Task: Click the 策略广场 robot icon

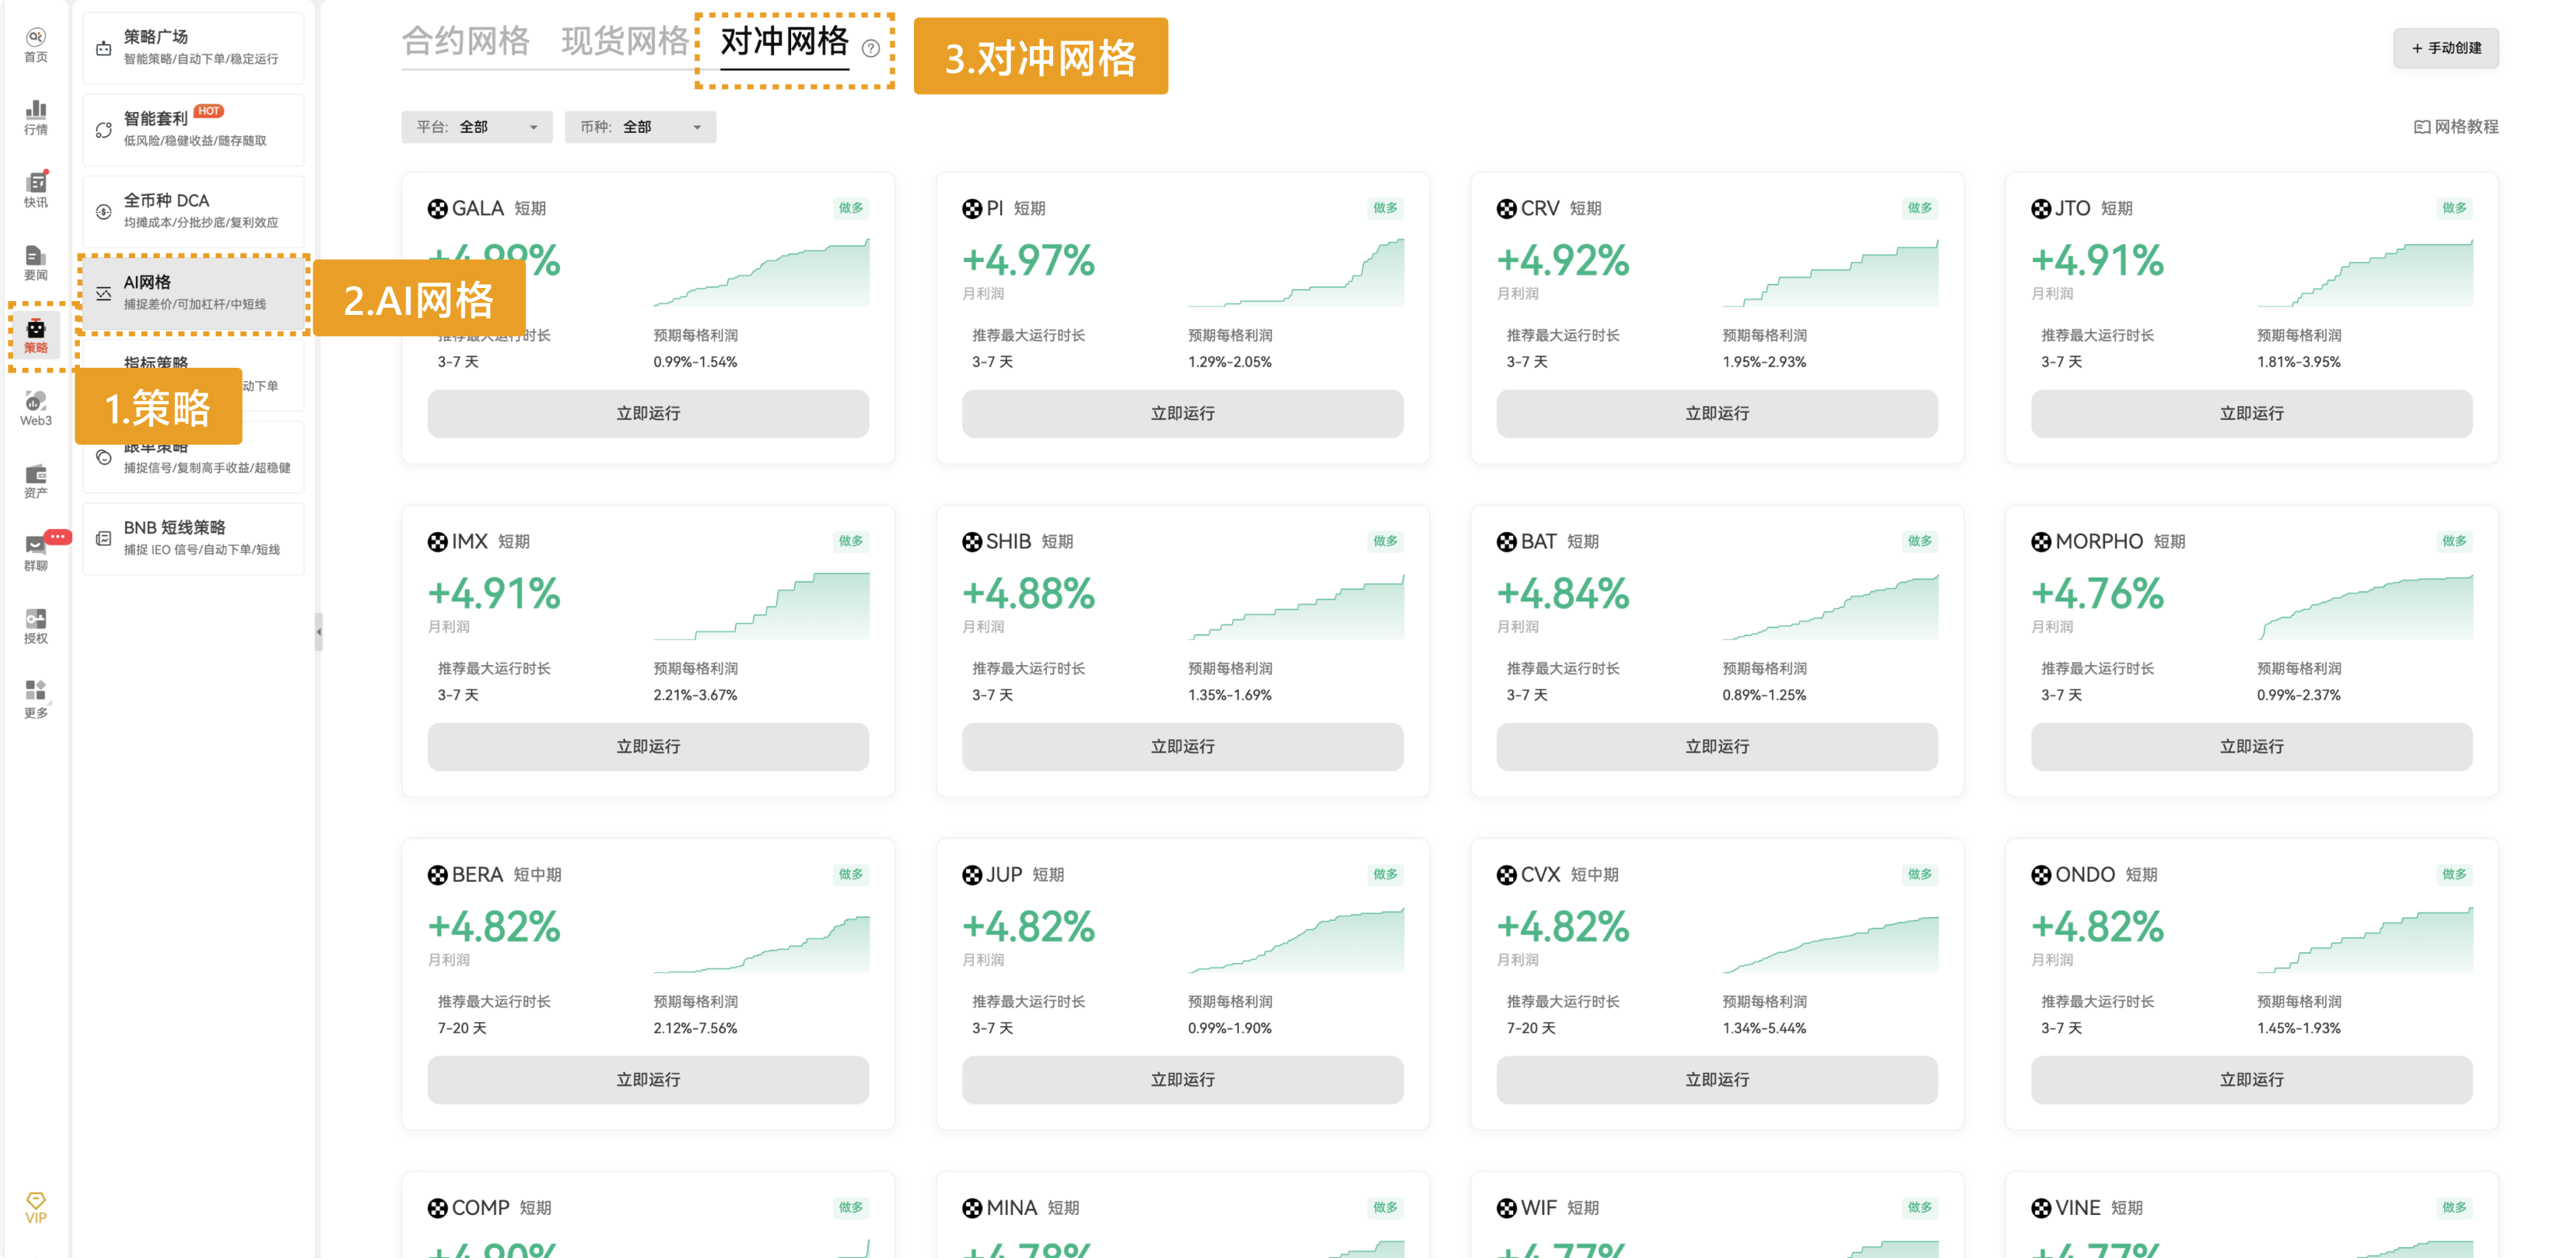Action: coord(103,48)
